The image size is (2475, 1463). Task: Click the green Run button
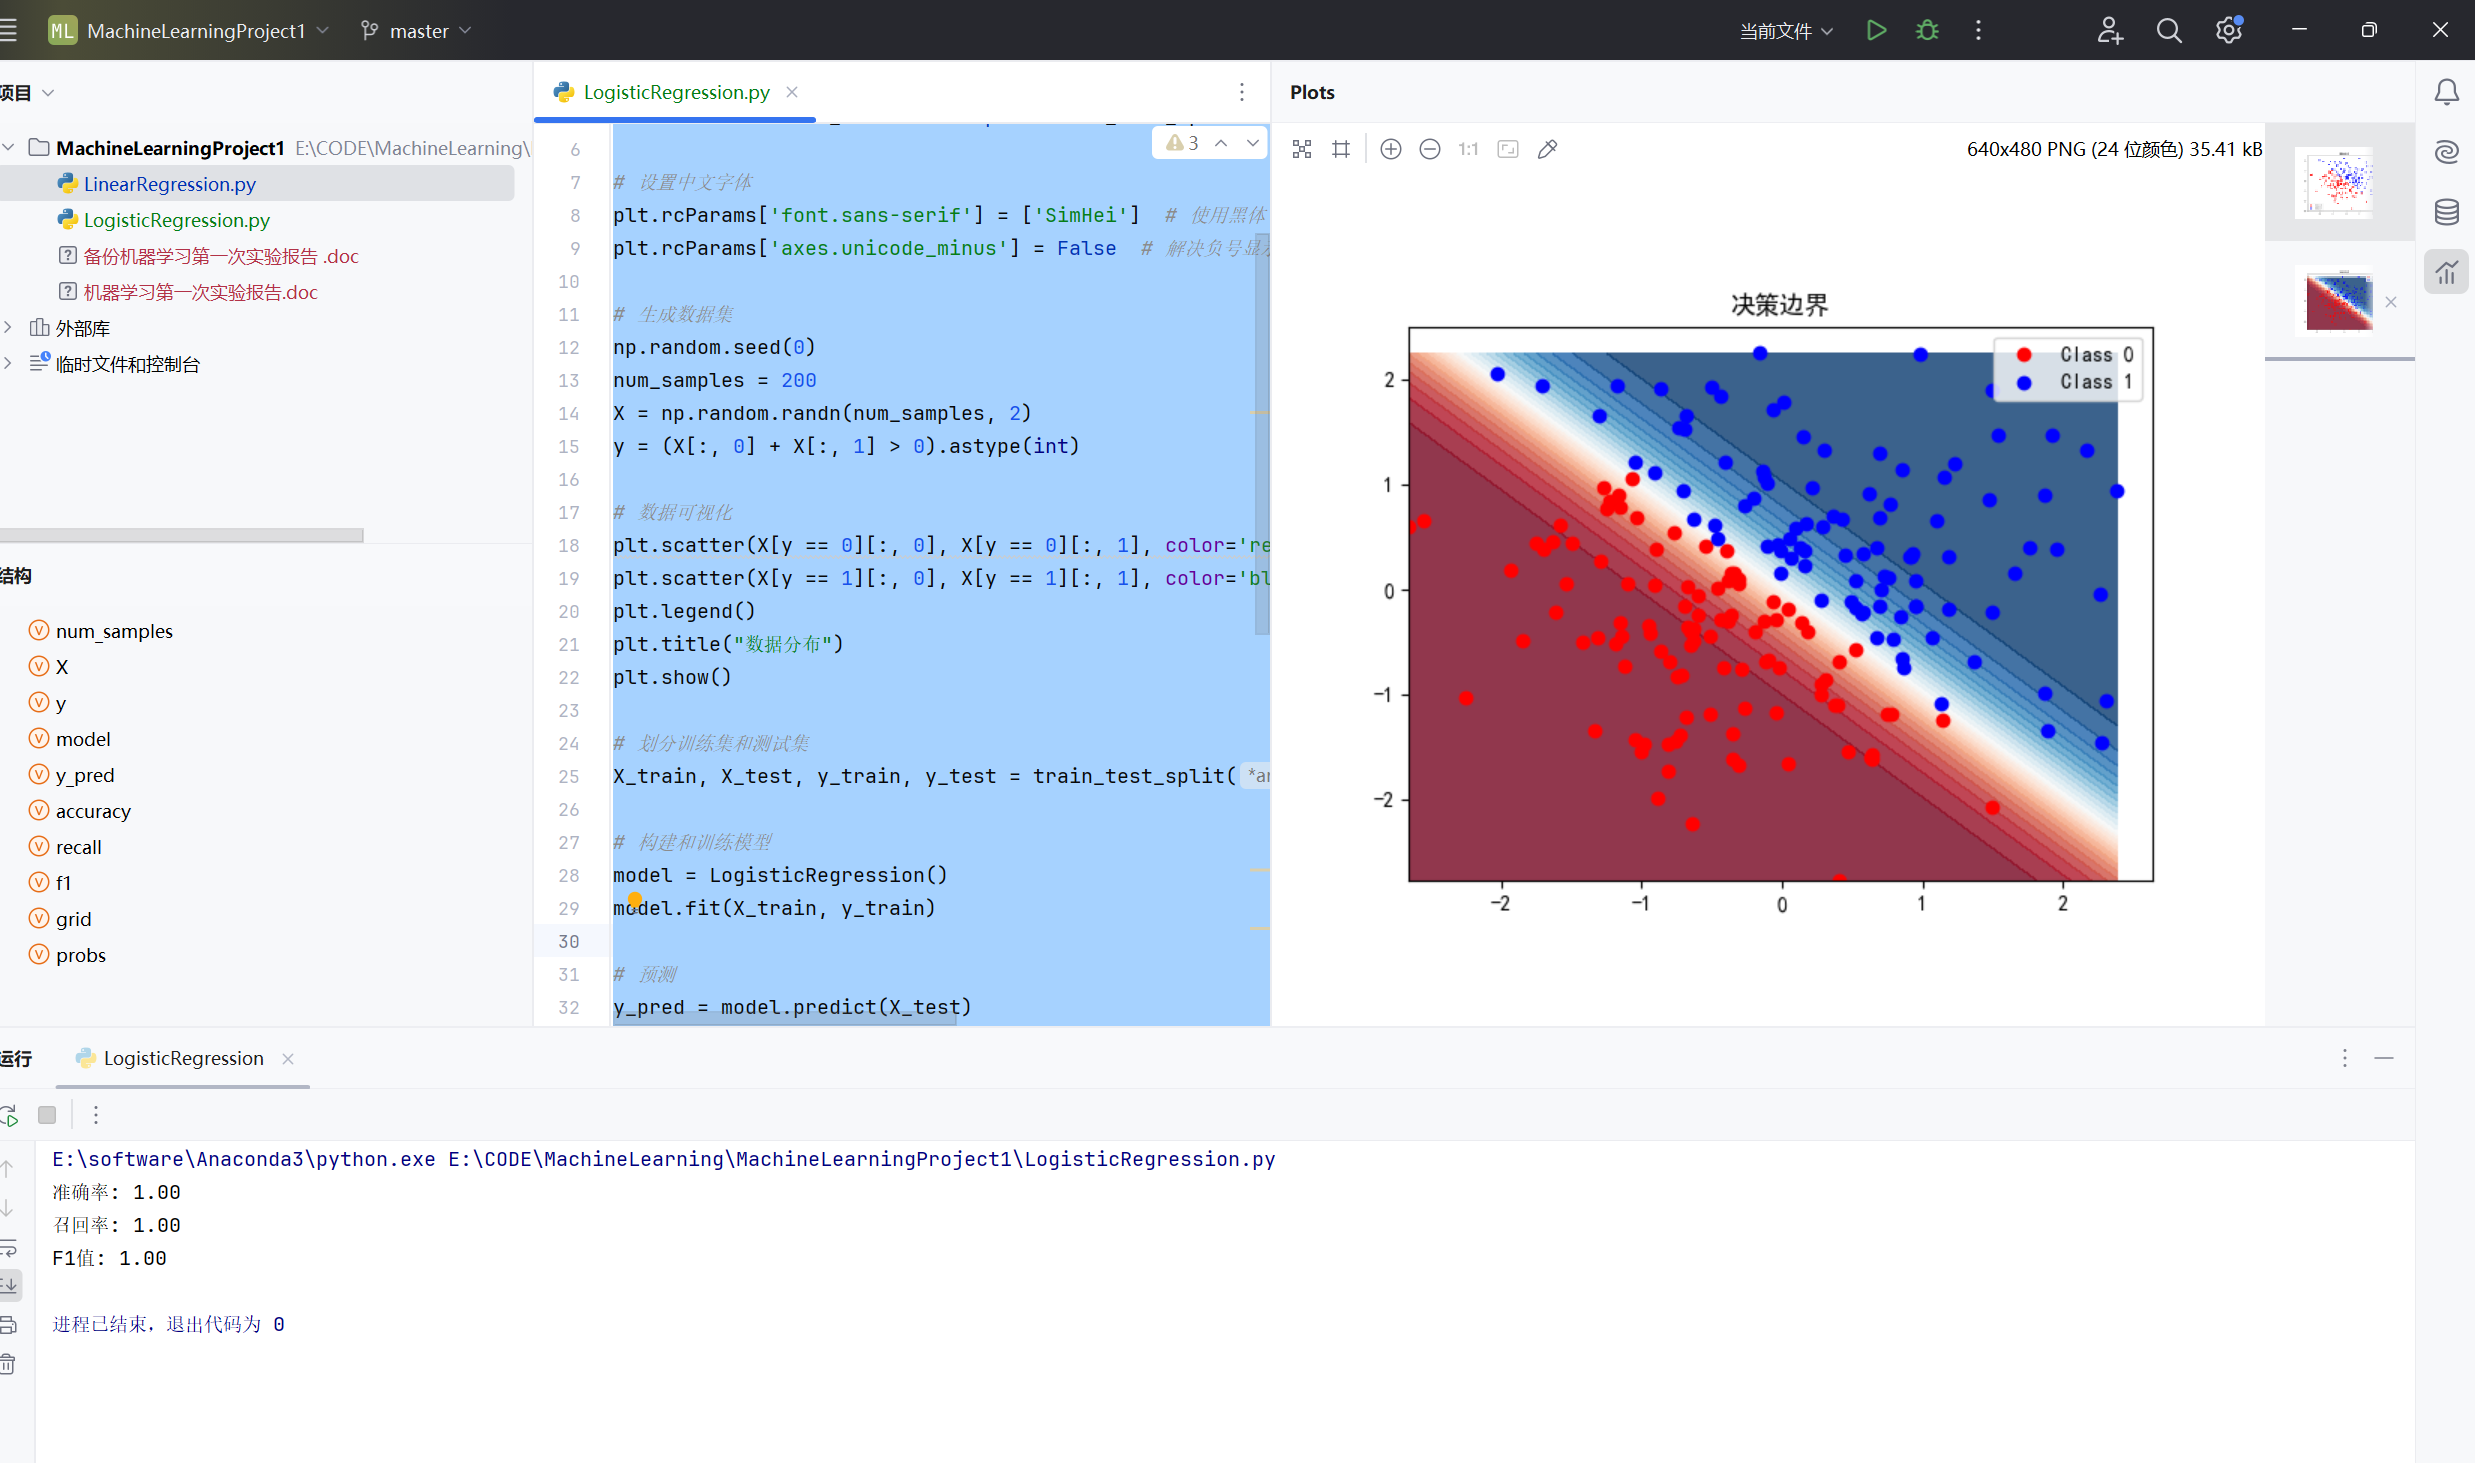(x=1876, y=30)
